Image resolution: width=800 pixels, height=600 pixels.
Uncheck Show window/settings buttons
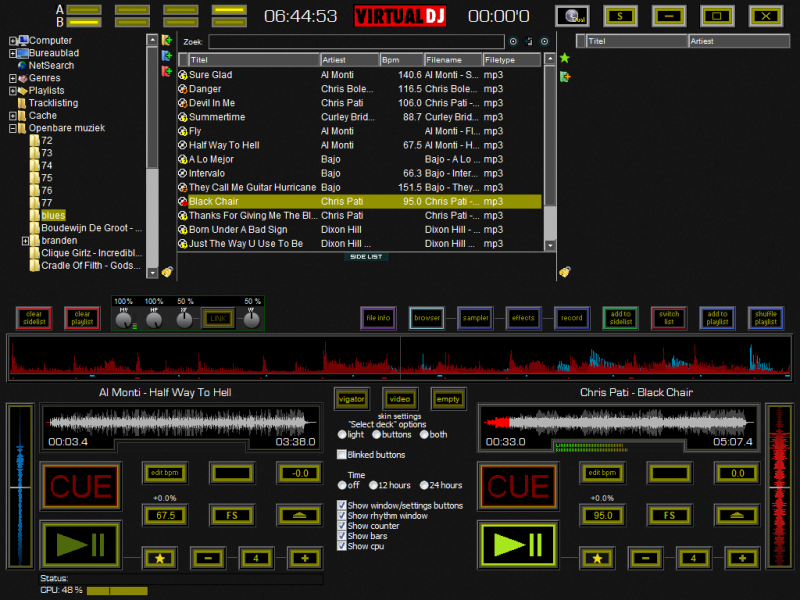click(x=342, y=505)
